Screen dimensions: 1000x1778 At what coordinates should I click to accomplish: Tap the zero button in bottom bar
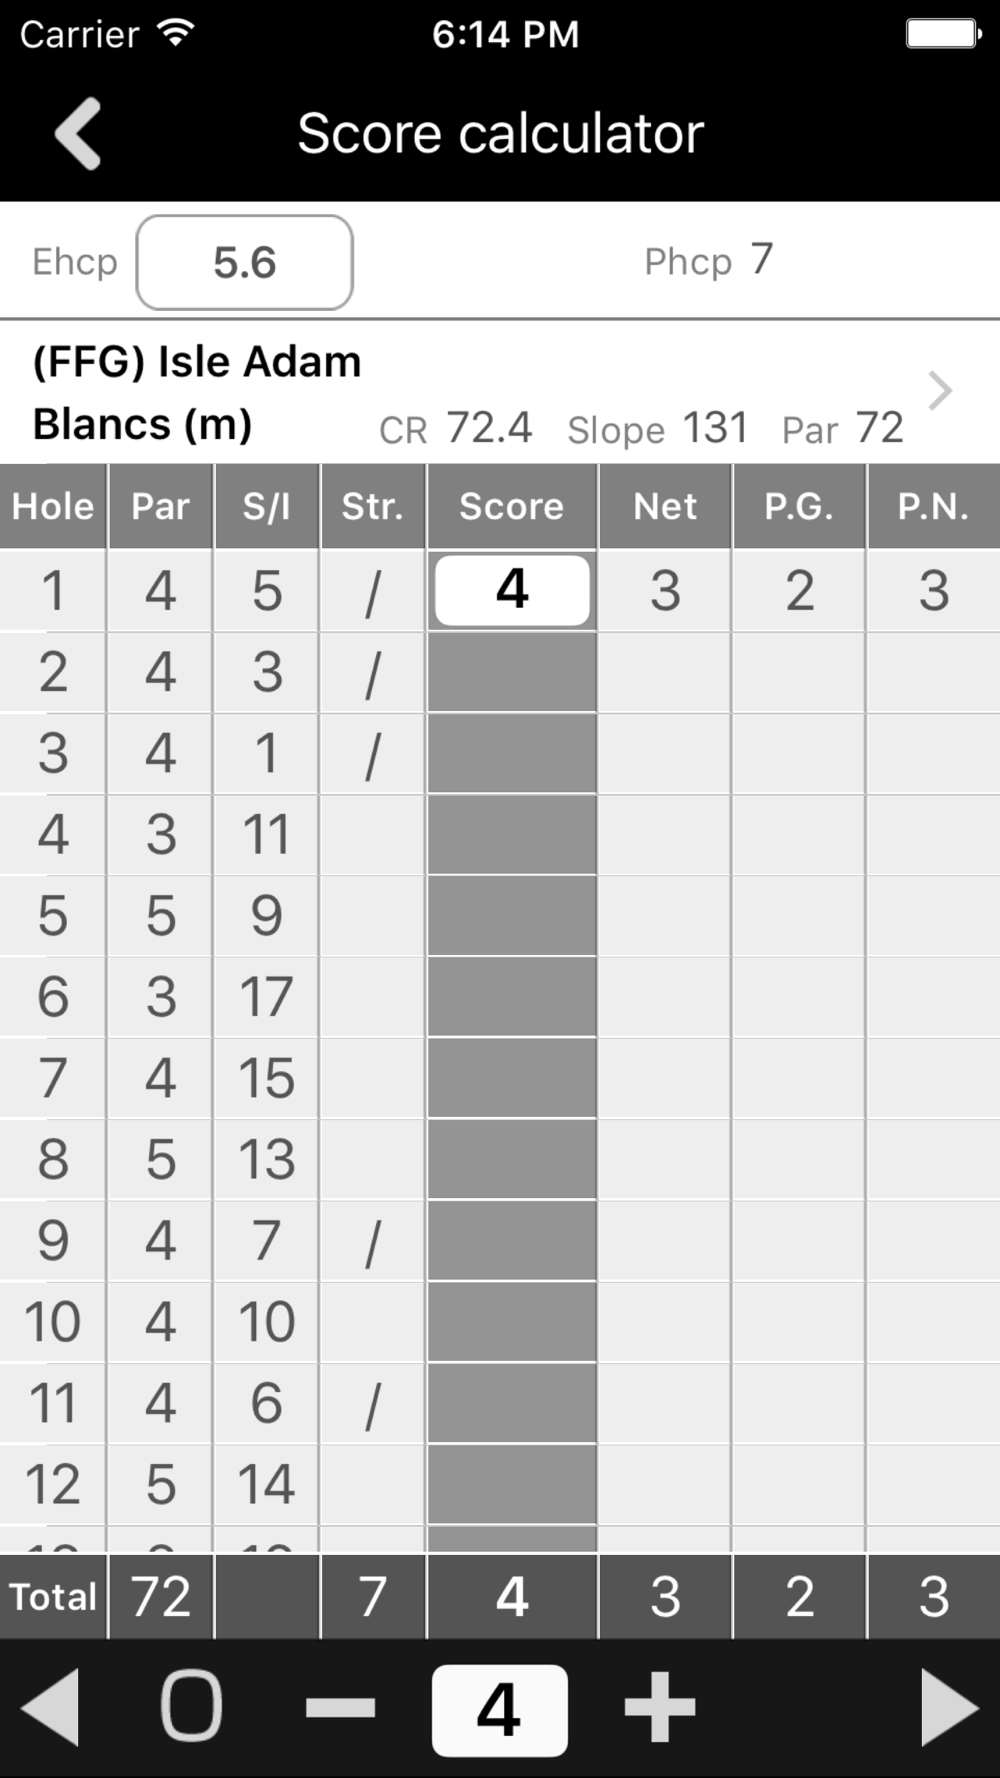pyautogui.click(x=191, y=1706)
